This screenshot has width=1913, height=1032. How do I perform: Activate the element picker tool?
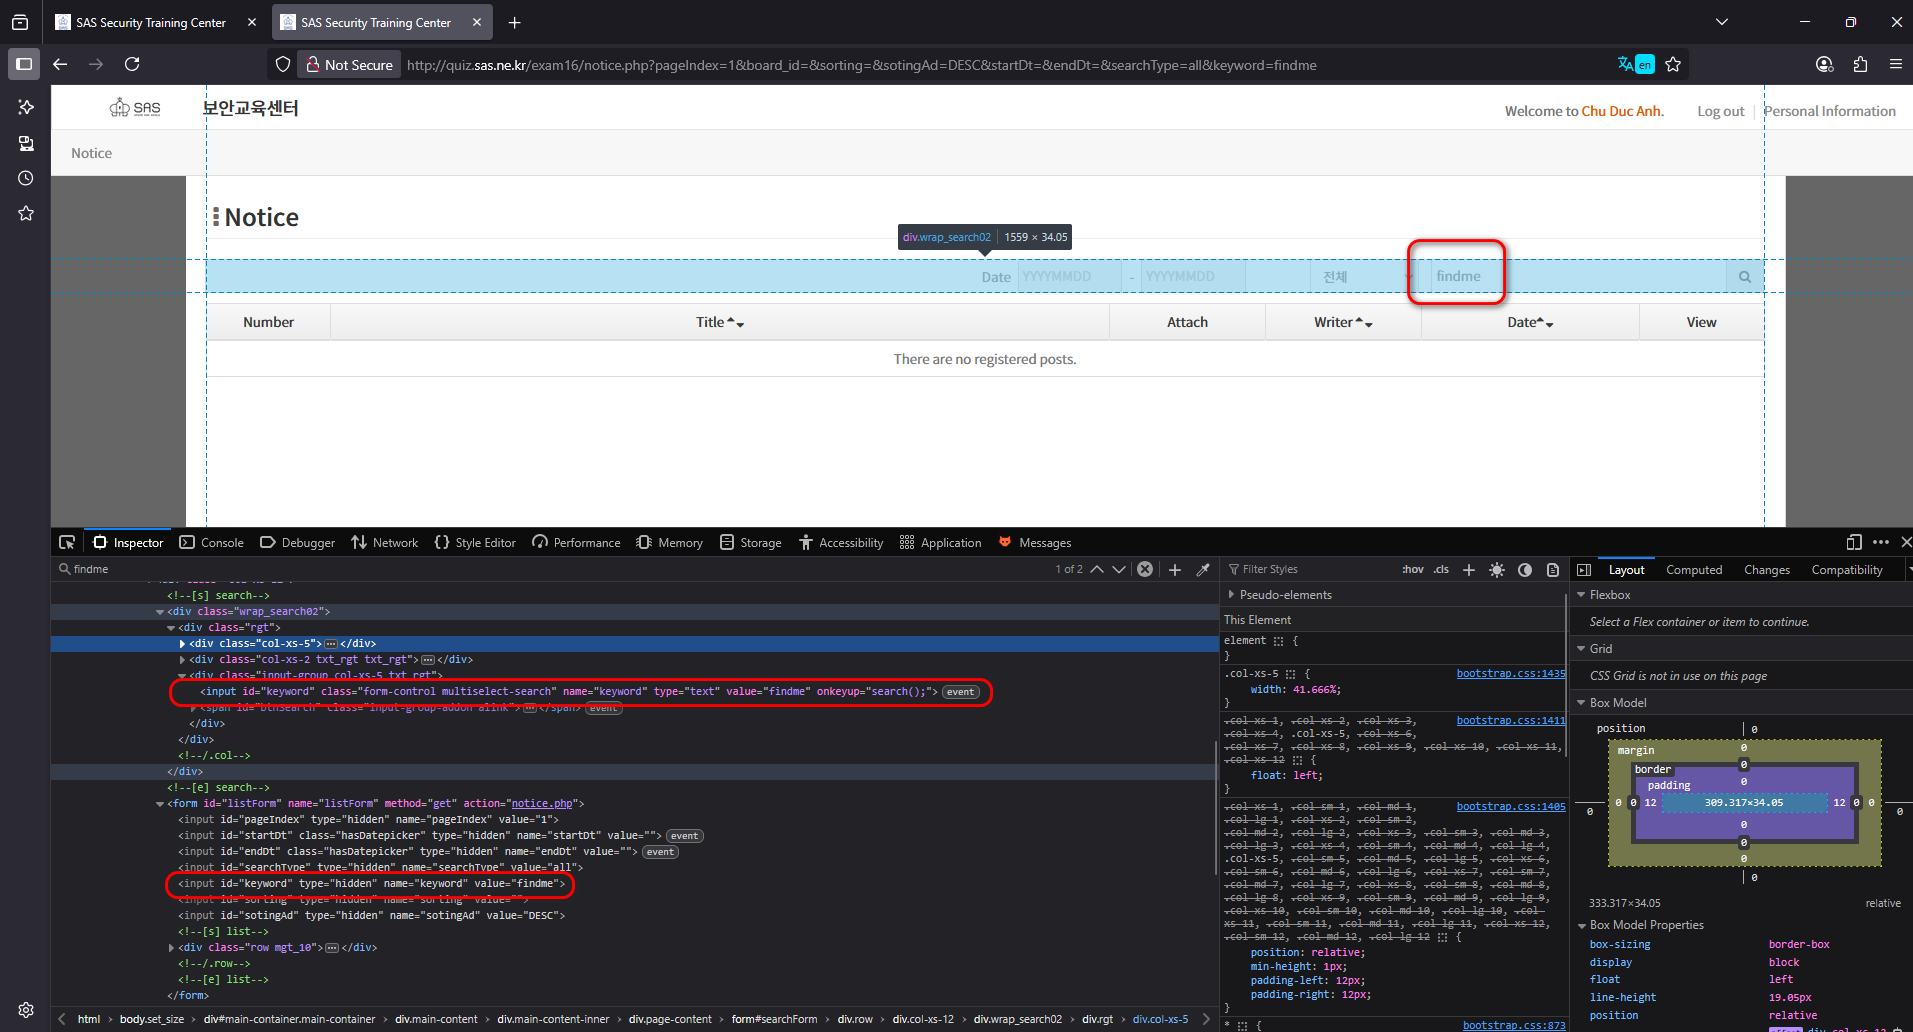point(67,542)
